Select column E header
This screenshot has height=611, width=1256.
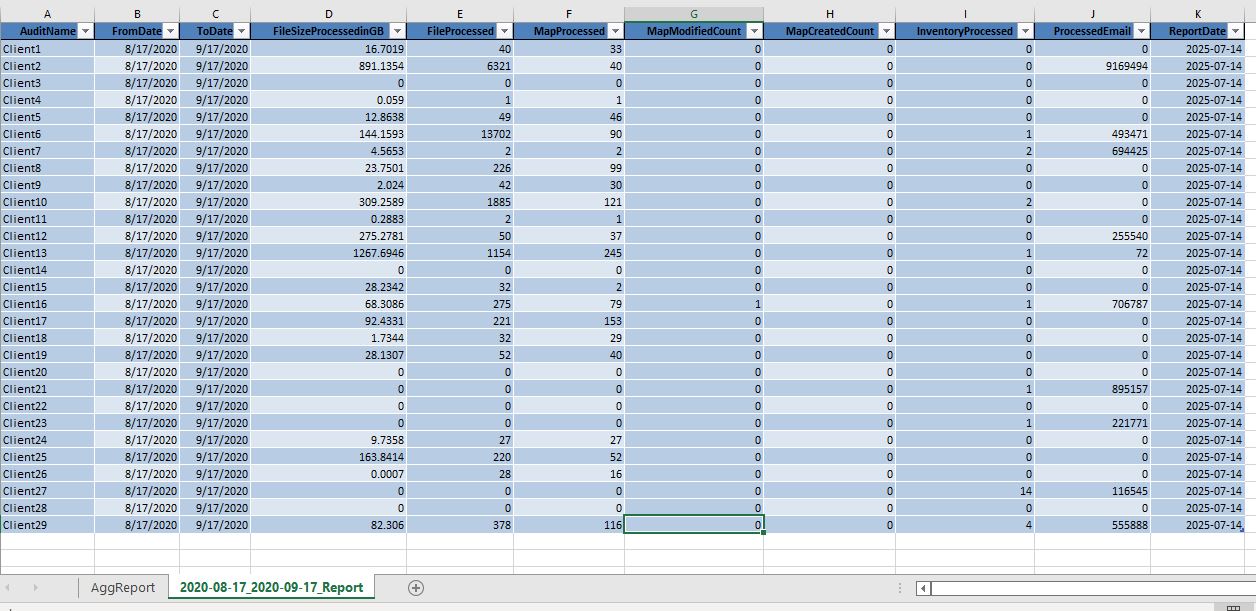(x=460, y=14)
